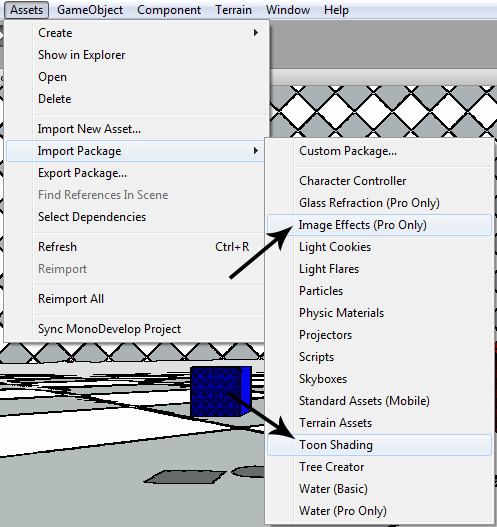497x527 pixels.
Task: Open the Terrain menu
Action: tap(233, 10)
